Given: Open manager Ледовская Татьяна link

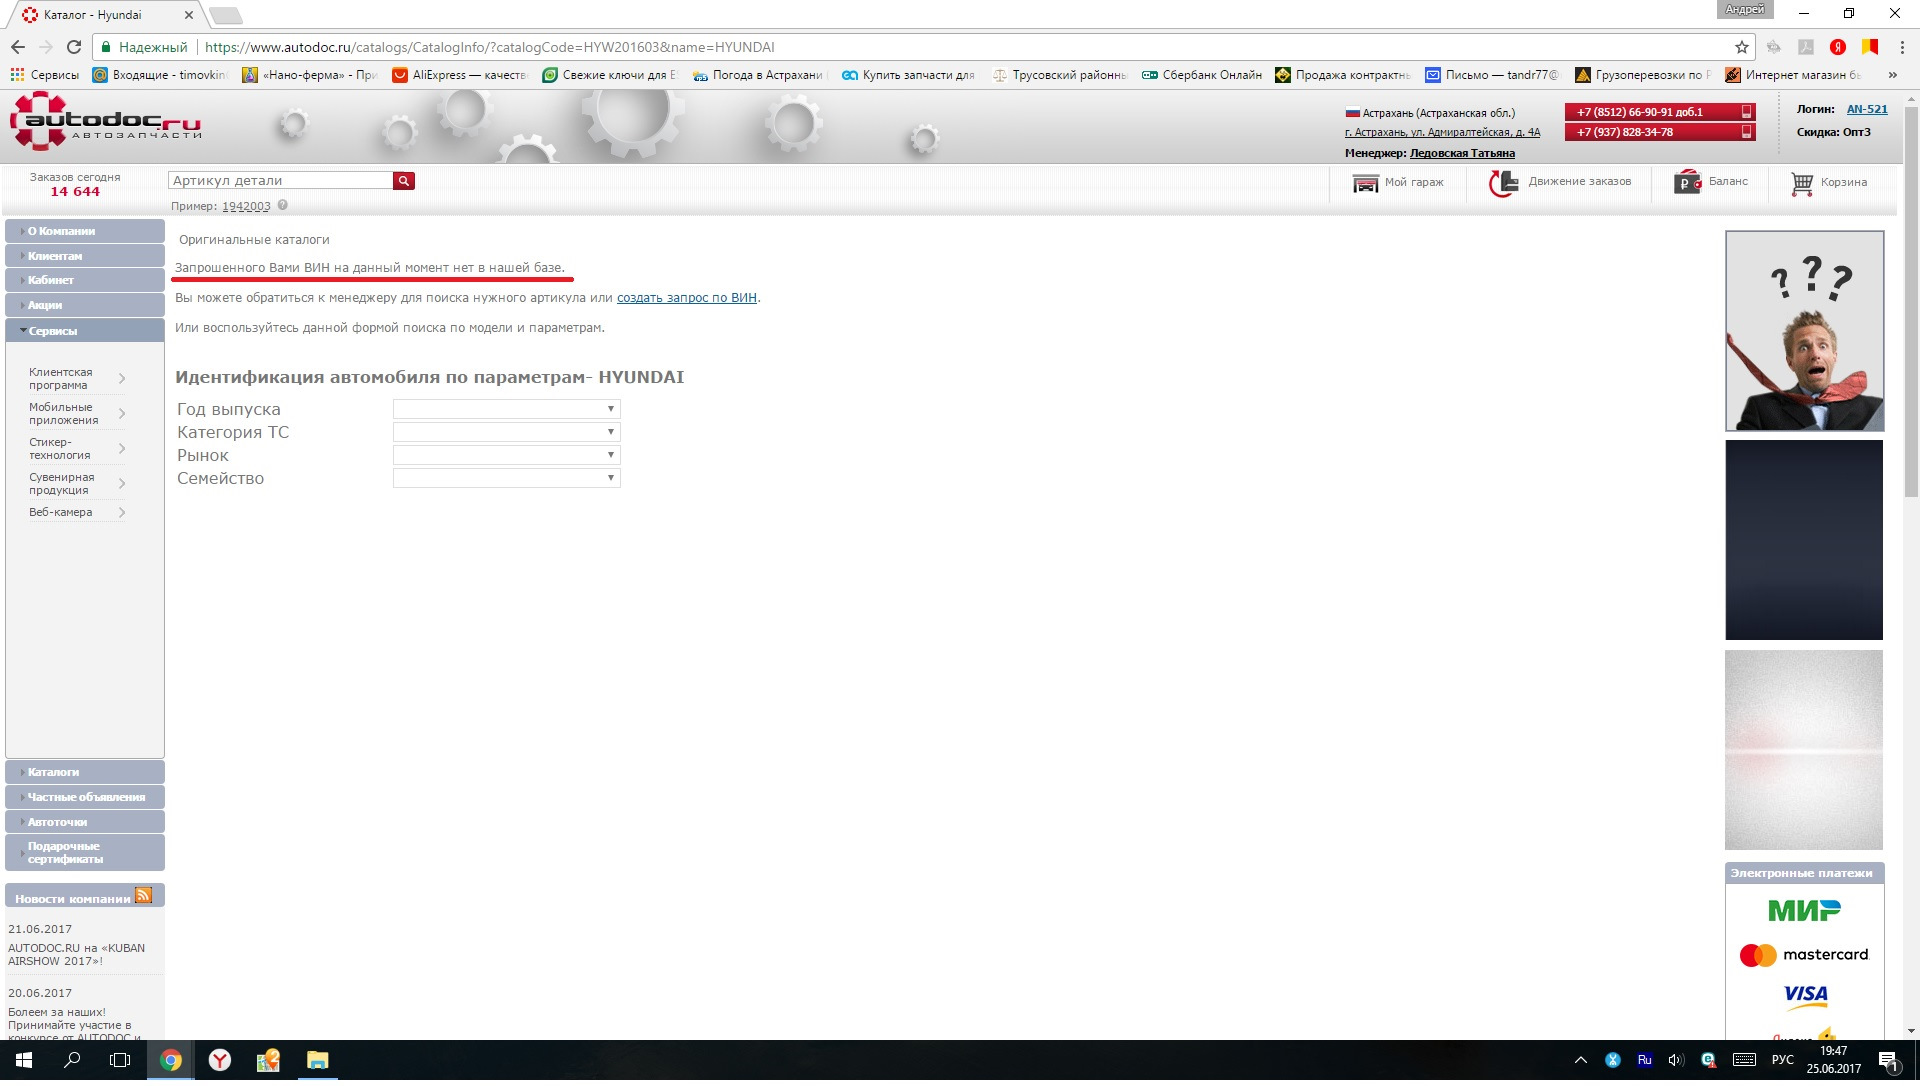Looking at the screenshot, I should click(x=1461, y=154).
